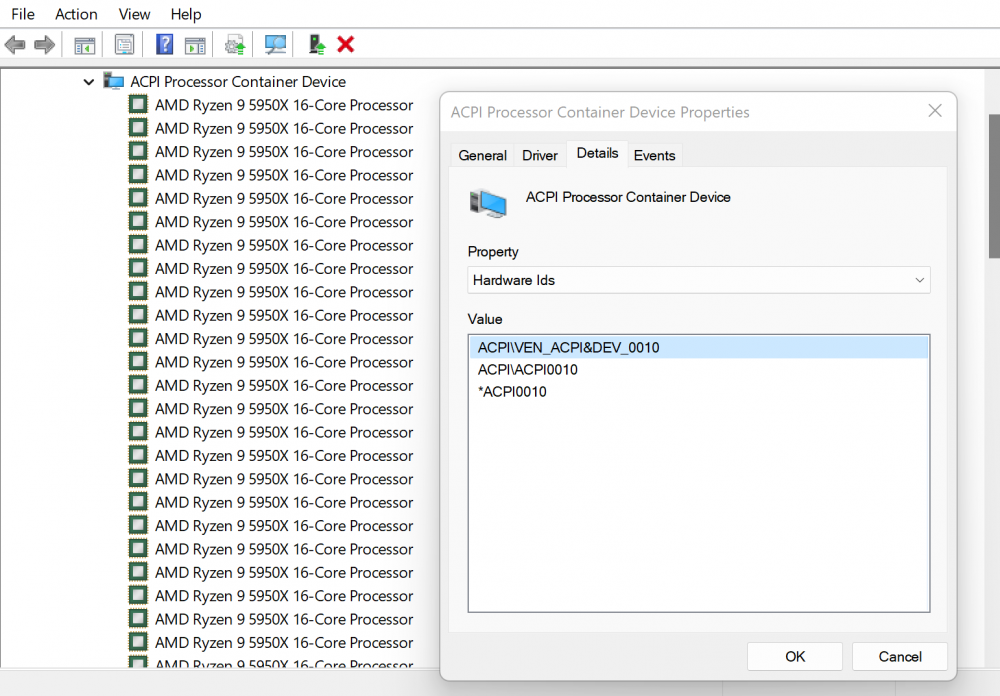The height and width of the screenshot is (696, 1000).
Task: Go back using the Back arrow
Action: pos(15,45)
